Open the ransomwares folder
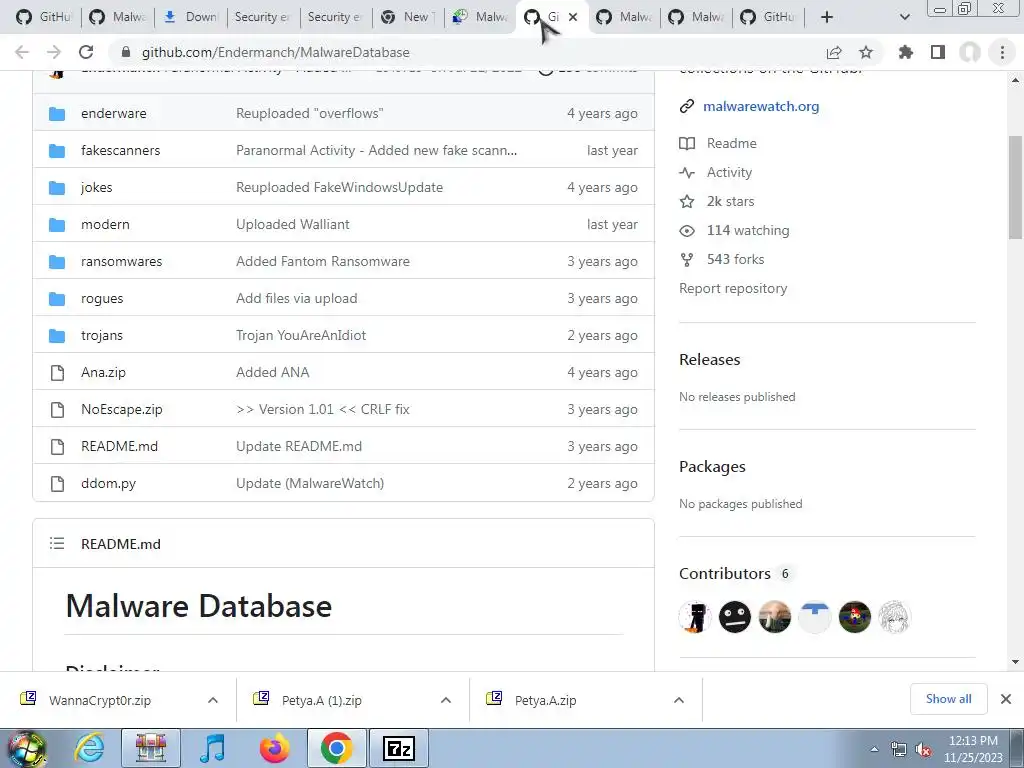 tap(121, 261)
